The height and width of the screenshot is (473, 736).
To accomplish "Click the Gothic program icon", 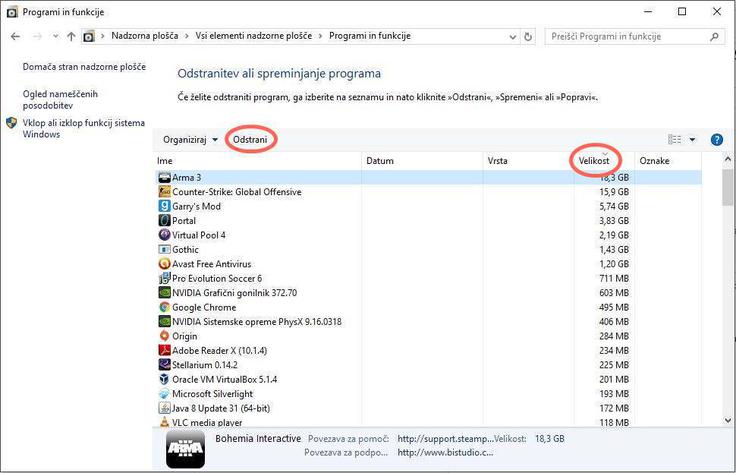I will point(164,250).
